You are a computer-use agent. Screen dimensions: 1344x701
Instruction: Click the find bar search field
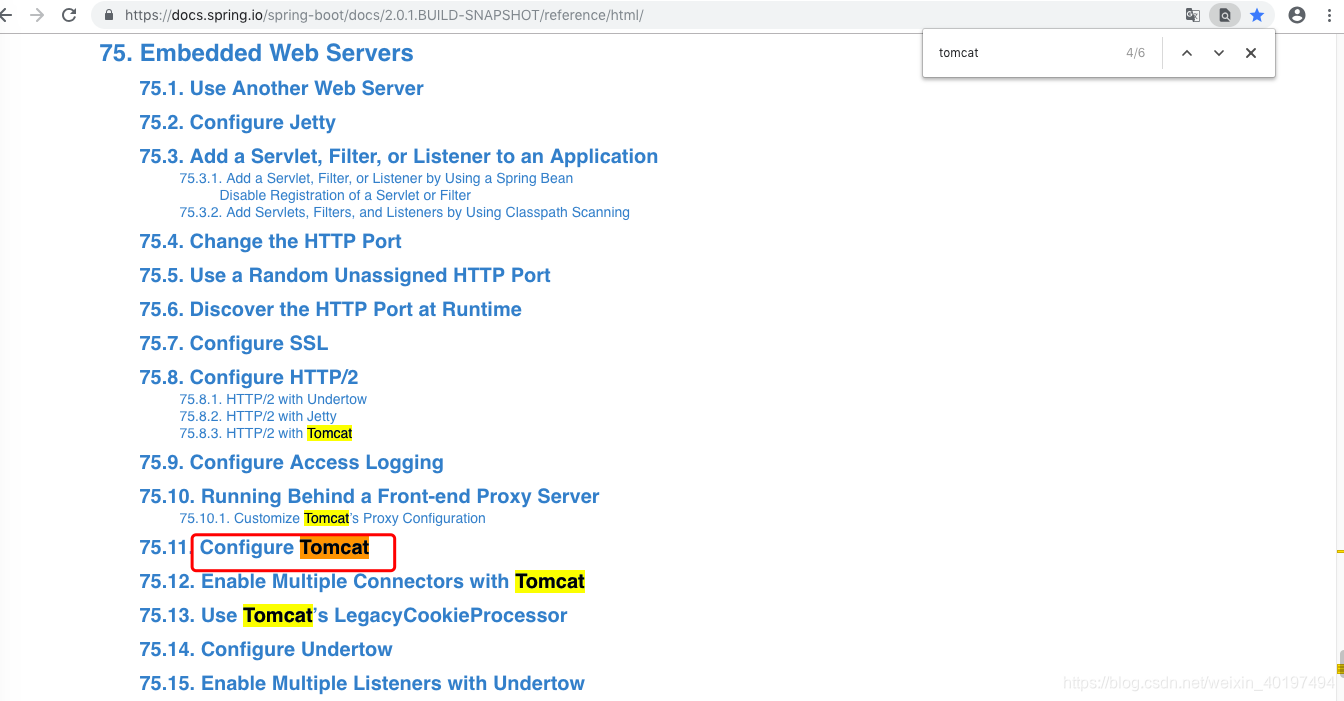coord(1025,53)
